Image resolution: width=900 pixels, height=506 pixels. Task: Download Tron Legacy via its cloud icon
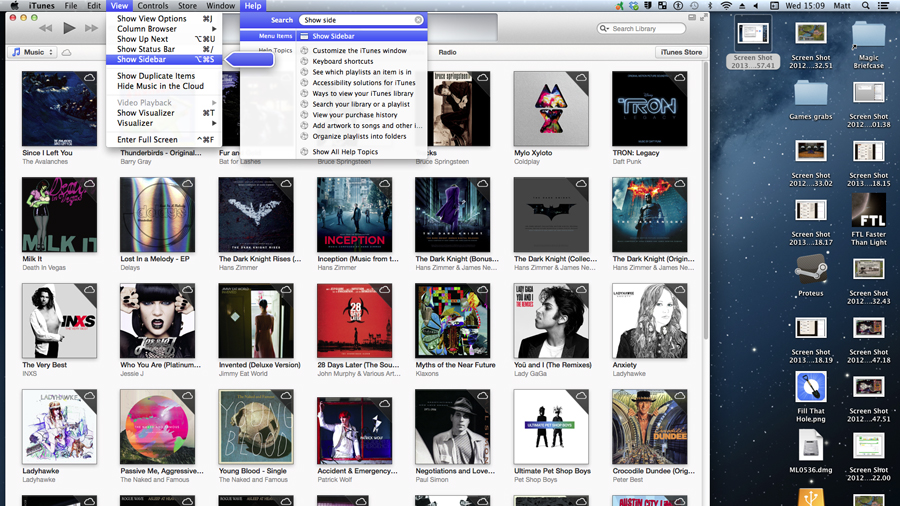point(680,77)
